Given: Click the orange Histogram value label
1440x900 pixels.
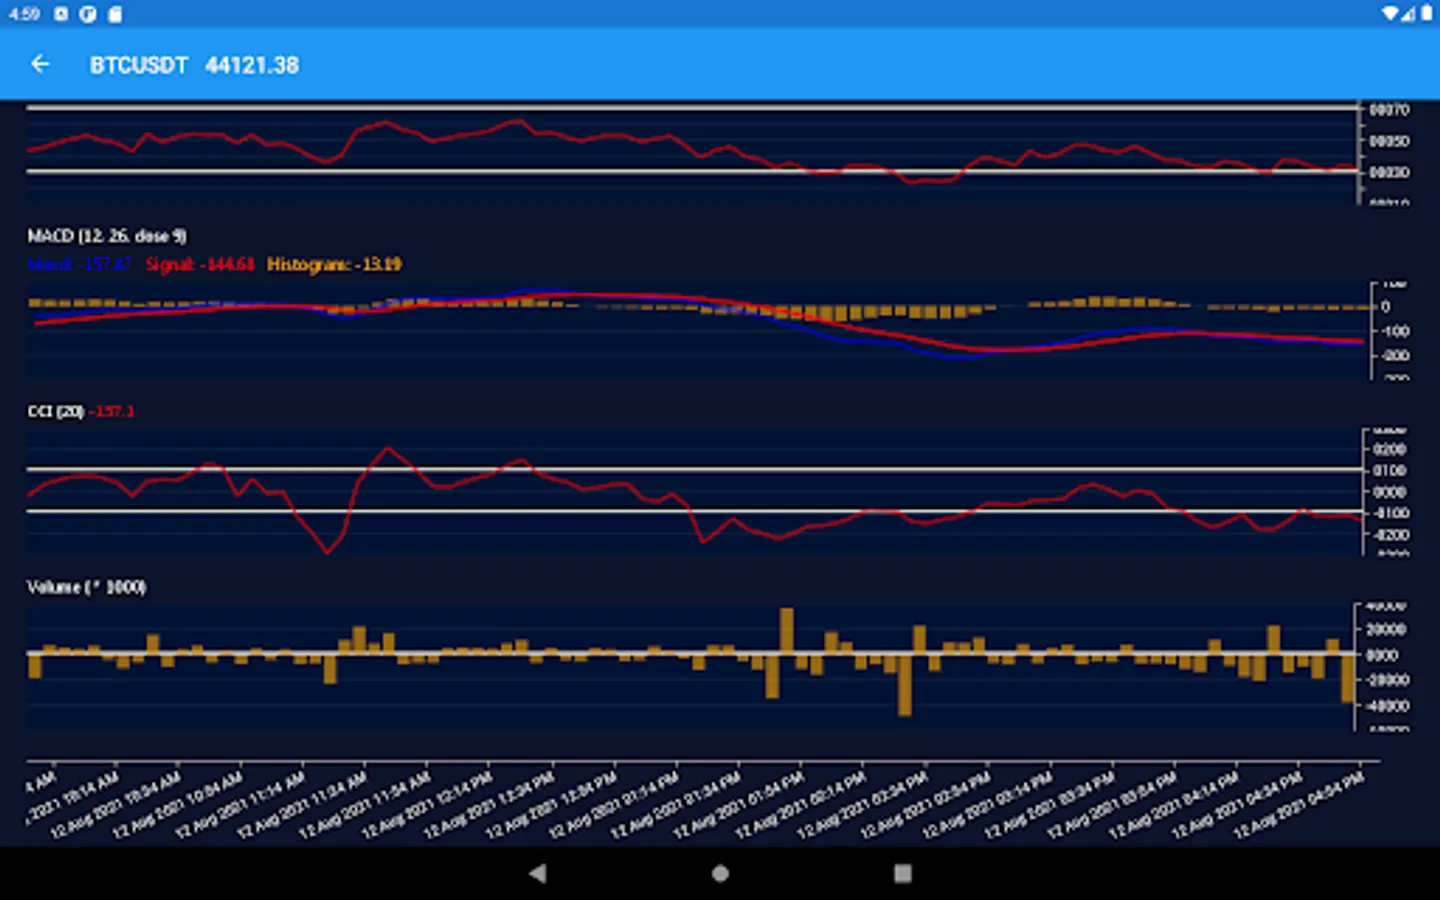Looking at the screenshot, I should [334, 264].
